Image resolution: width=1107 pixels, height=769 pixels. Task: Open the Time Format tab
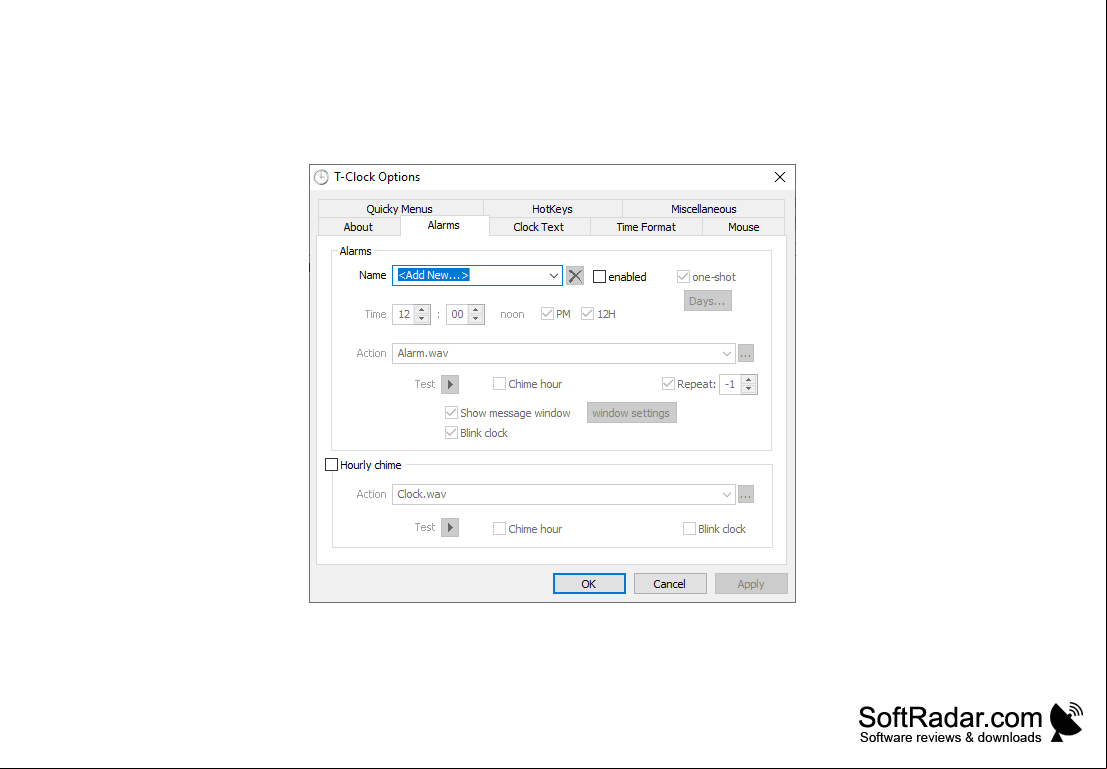[x=645, y=227]
